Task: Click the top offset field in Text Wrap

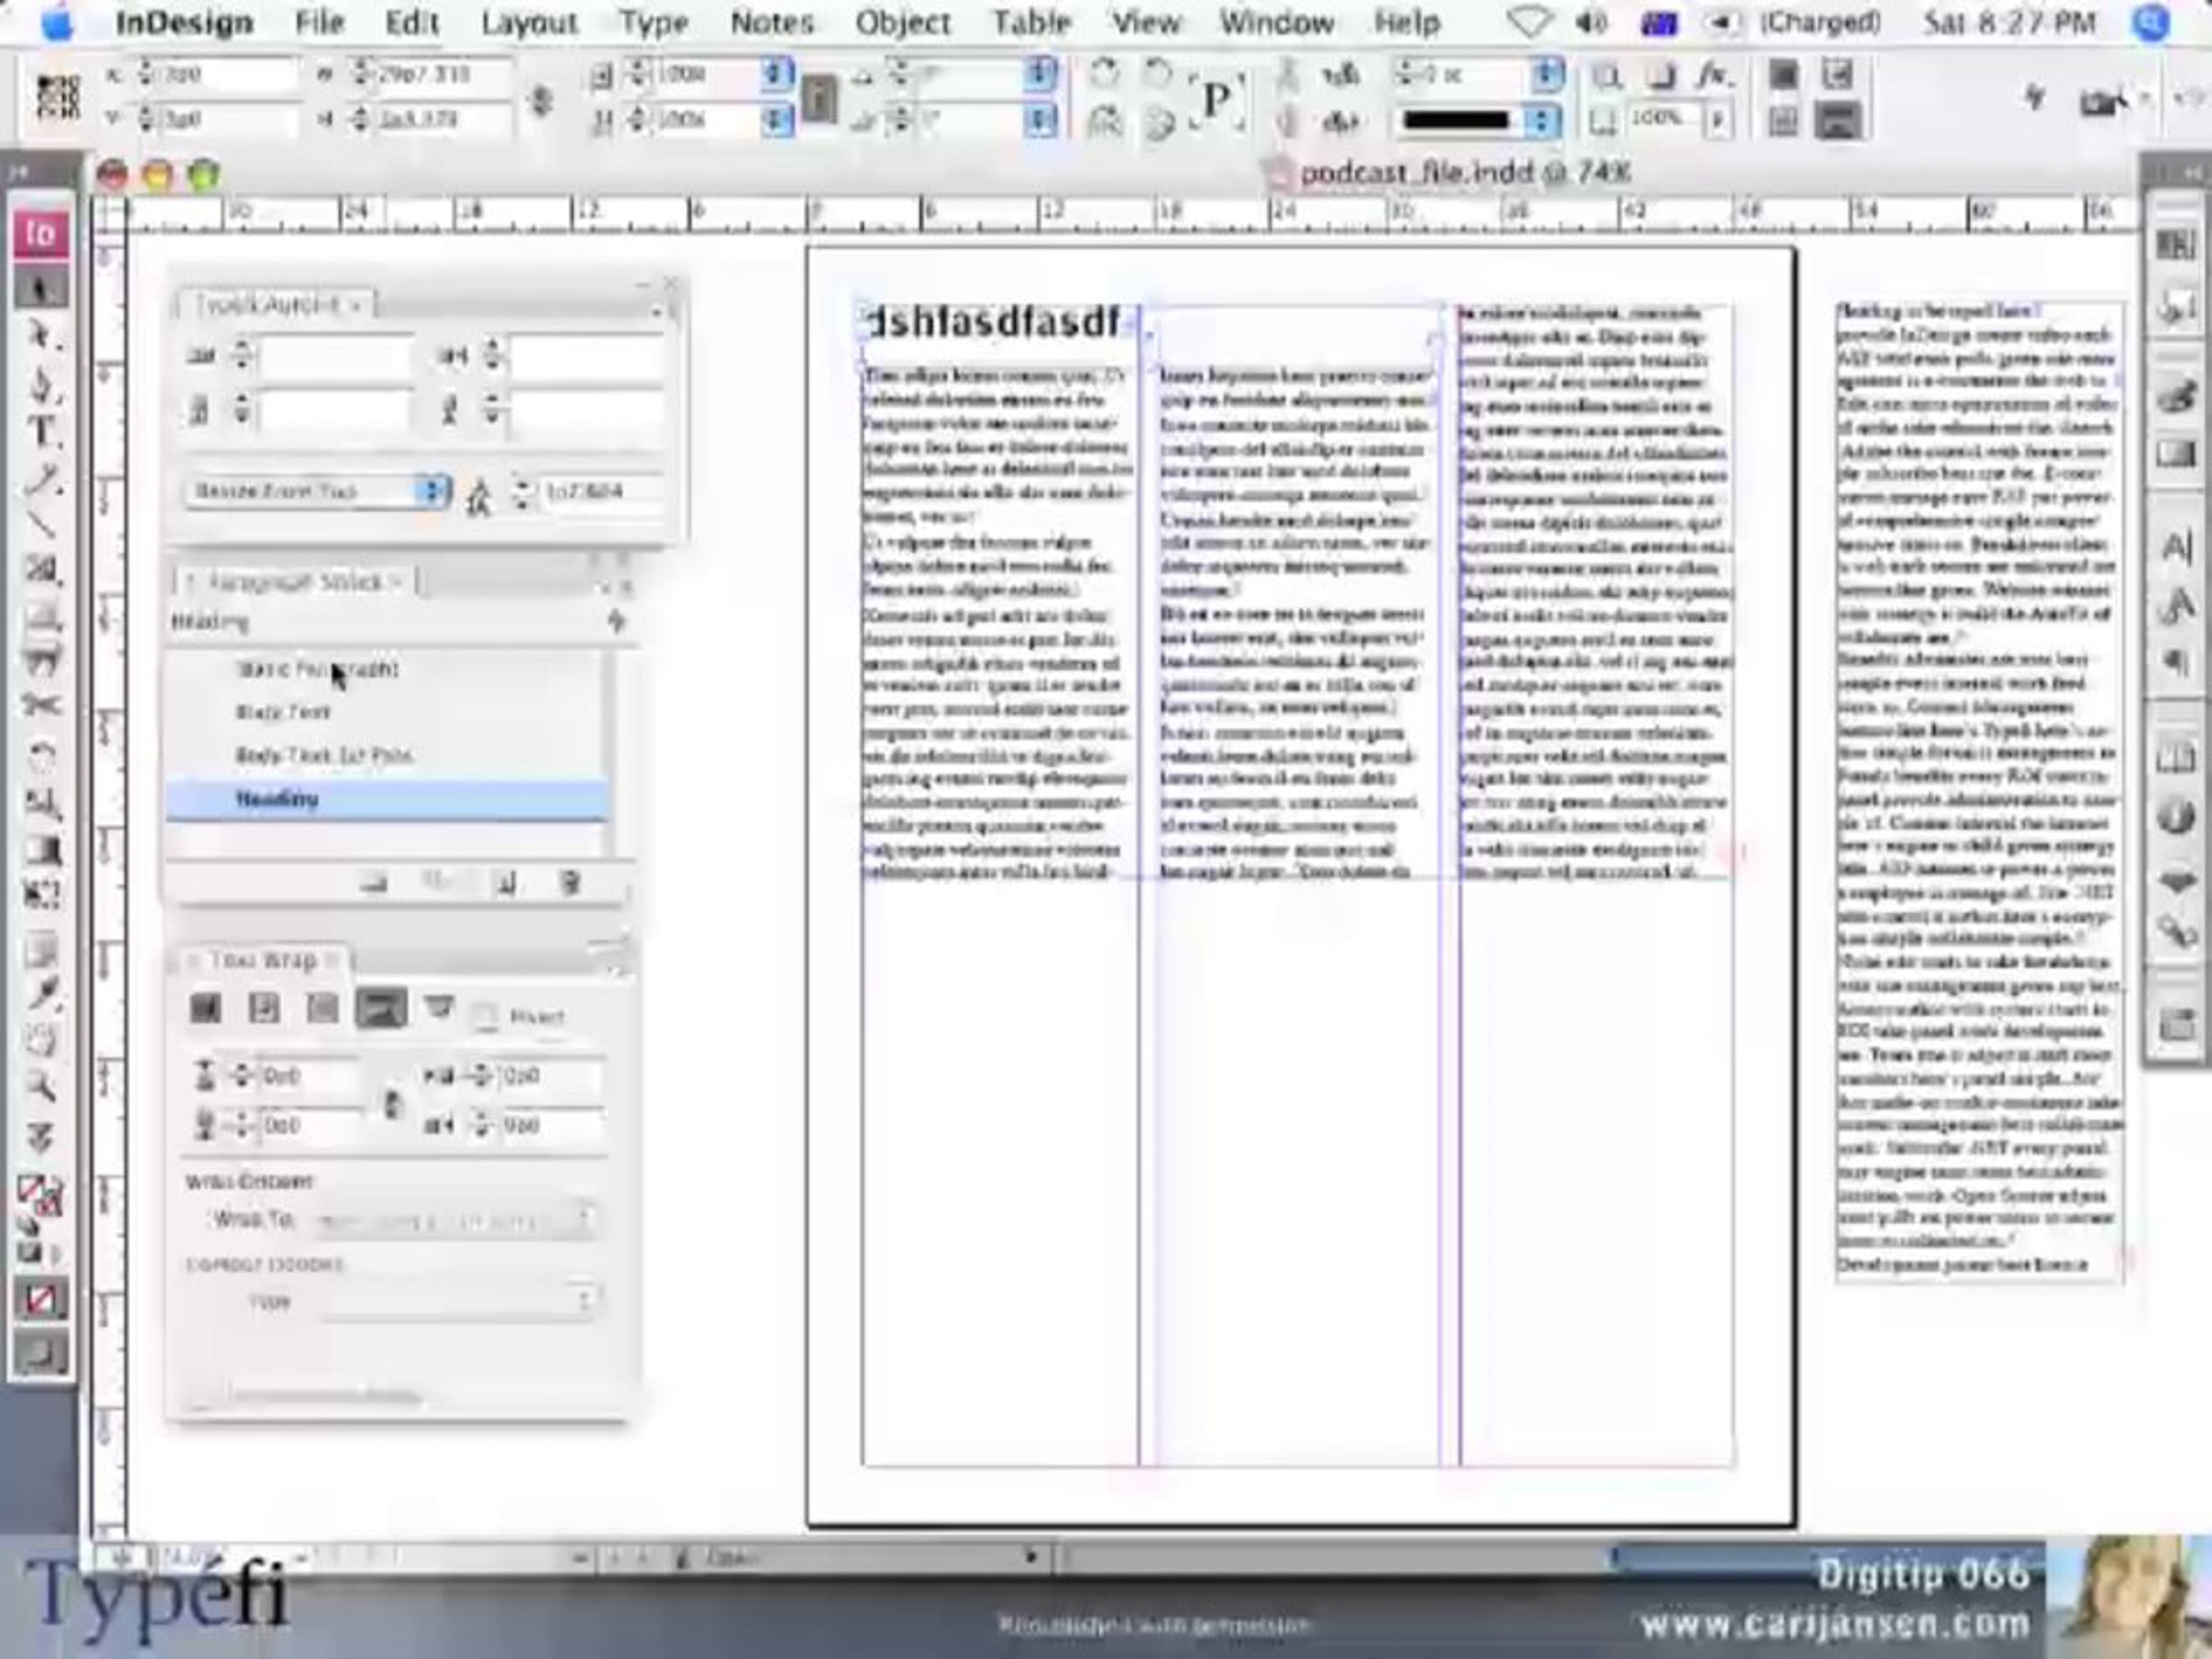Action: point(305,1076)
